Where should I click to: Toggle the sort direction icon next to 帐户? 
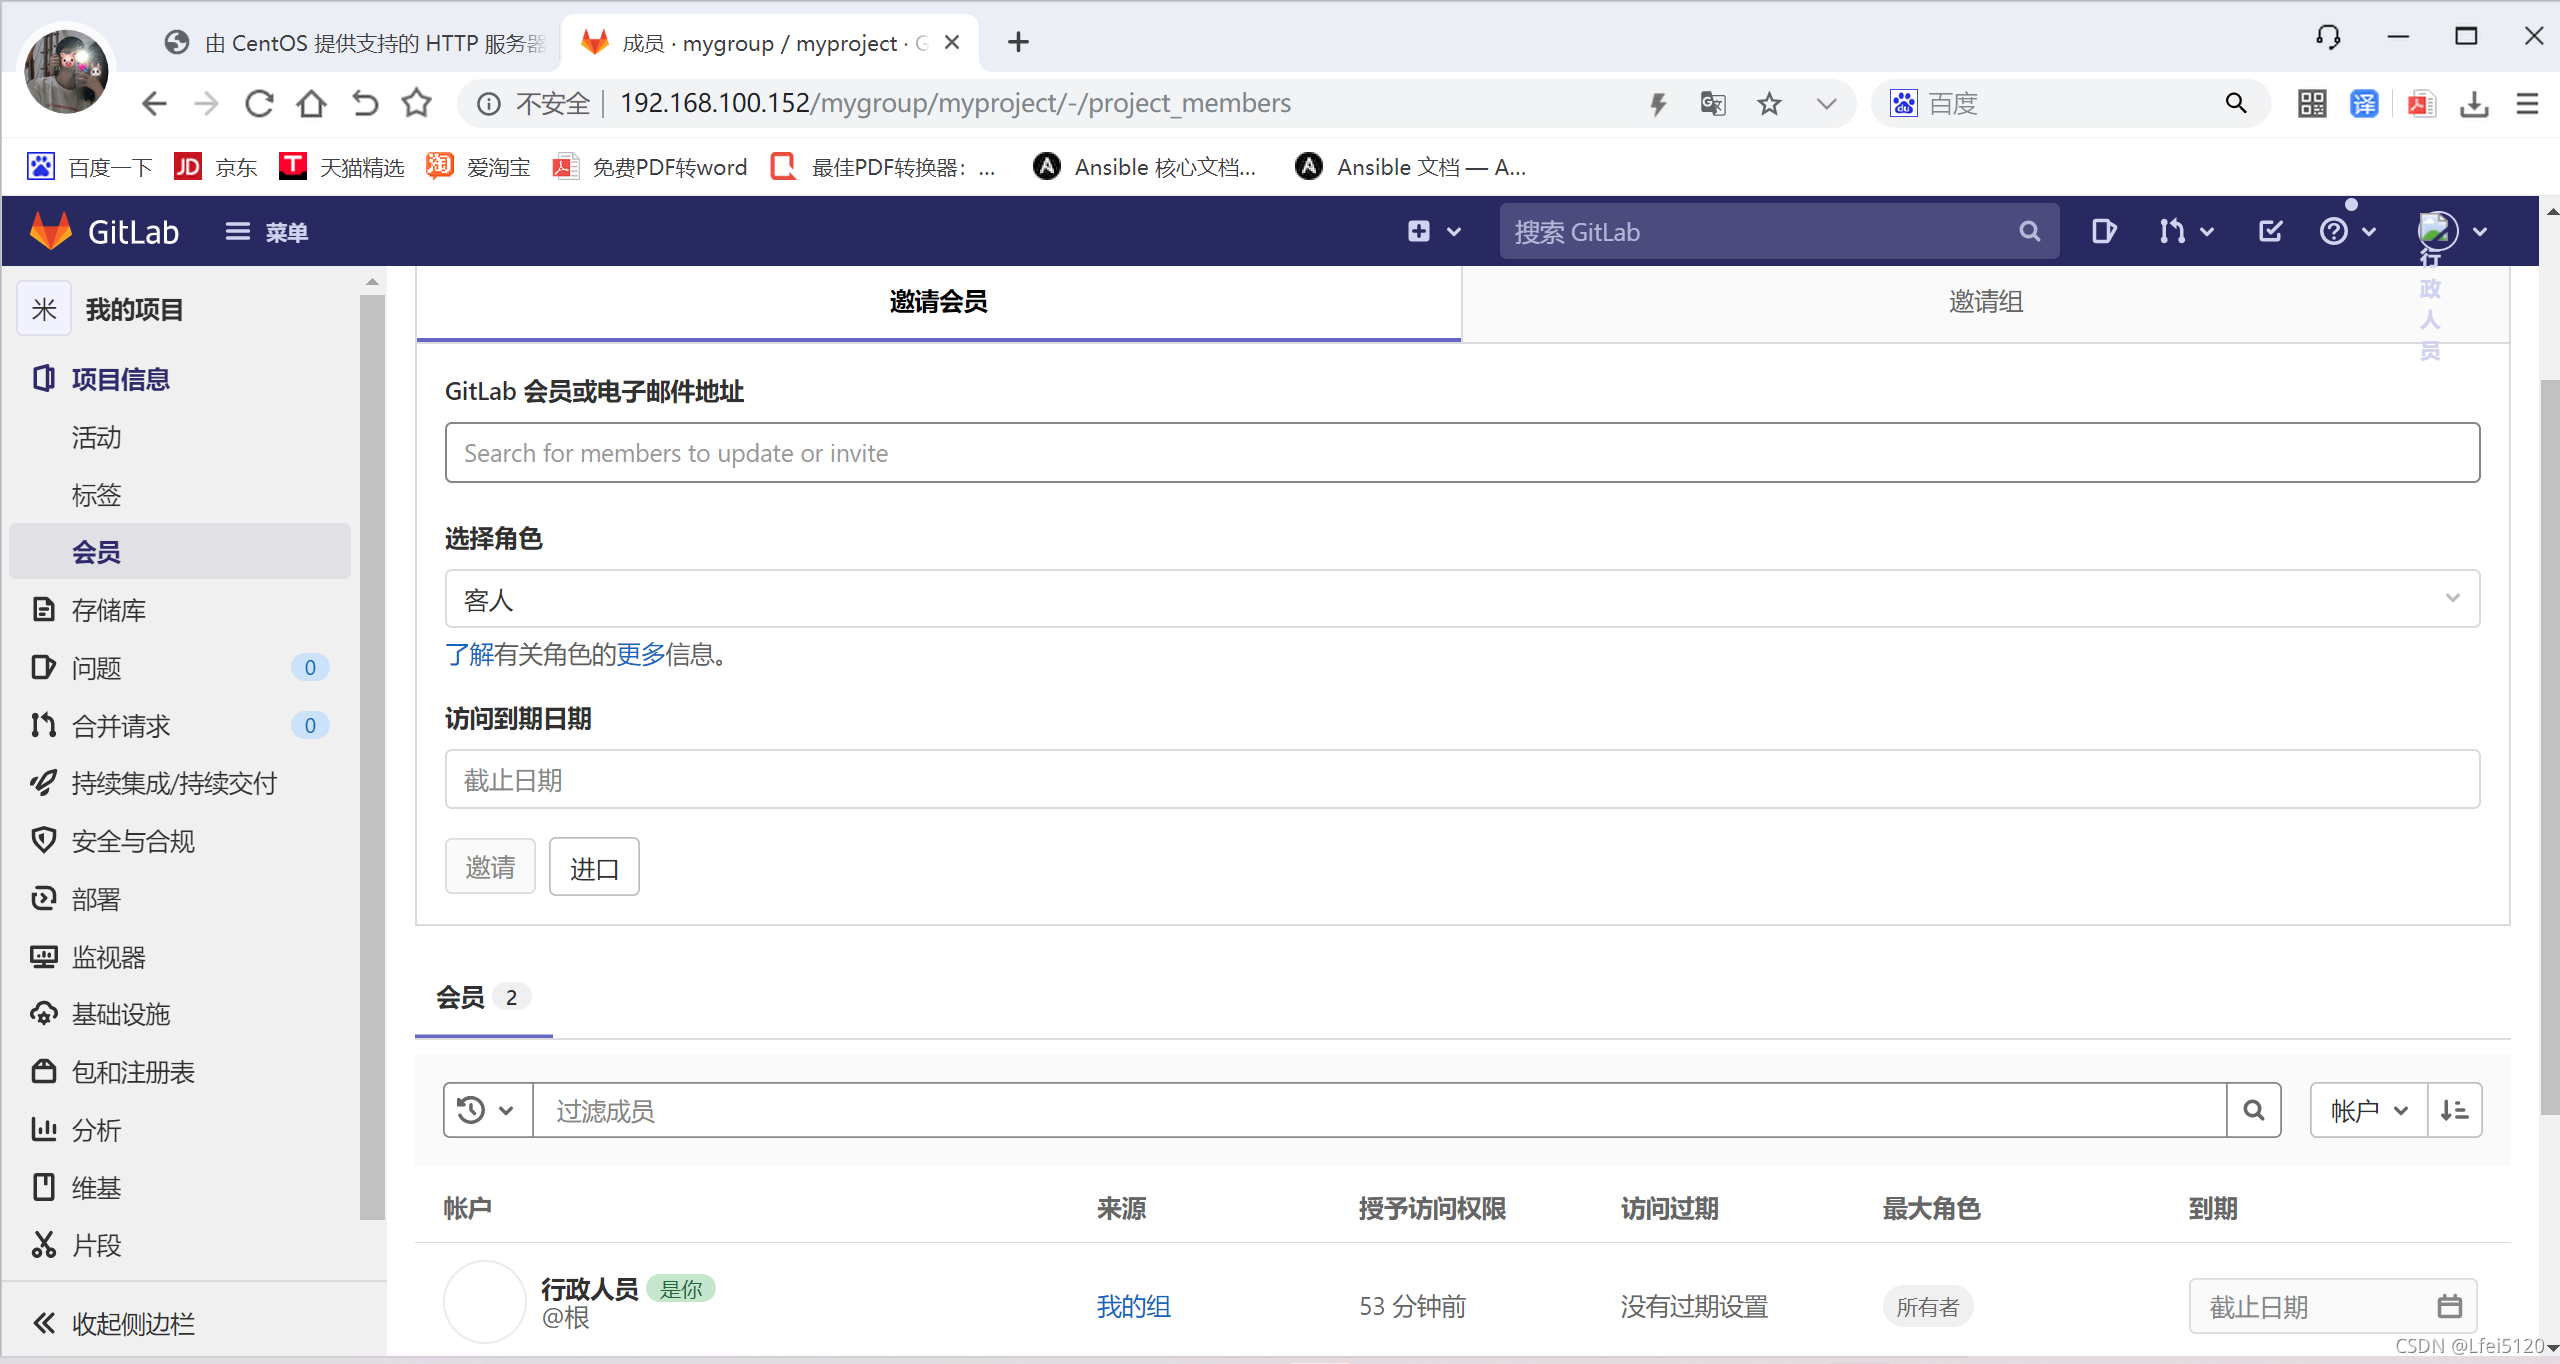pyautogui.click(x=2454, y=1110)
